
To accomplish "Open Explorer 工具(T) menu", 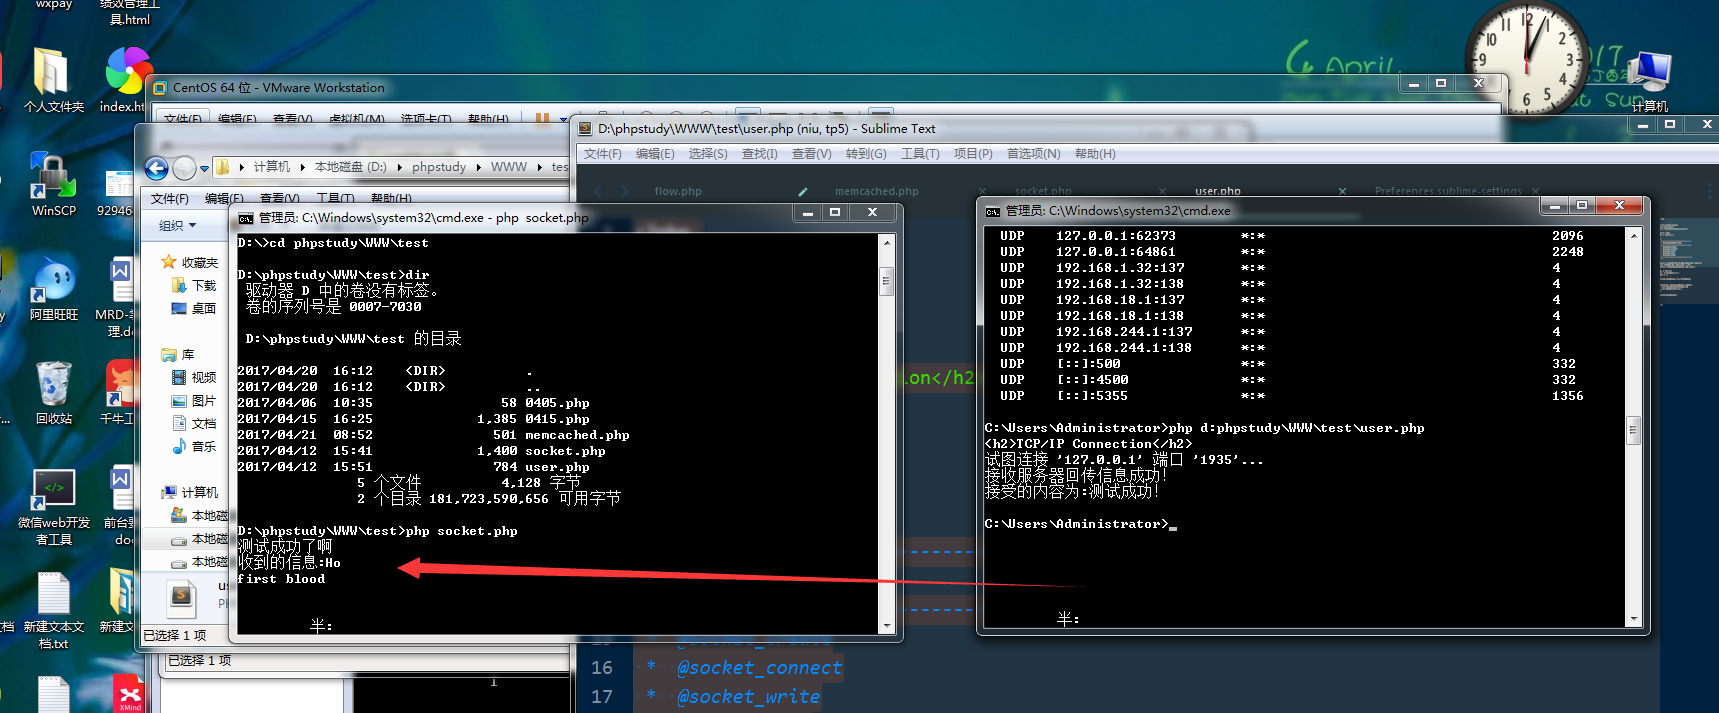I will point(336,199).
